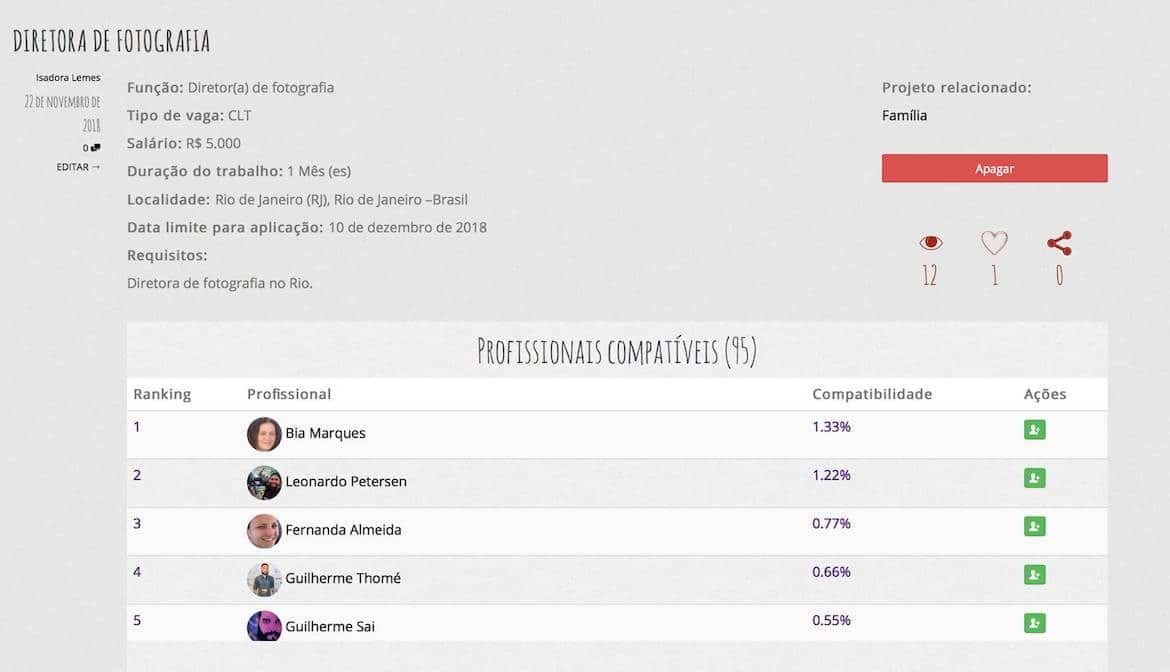Viewport: 1170px width, 672px height.
Task: Click the Ranking column header
Action: click(162, 394)
